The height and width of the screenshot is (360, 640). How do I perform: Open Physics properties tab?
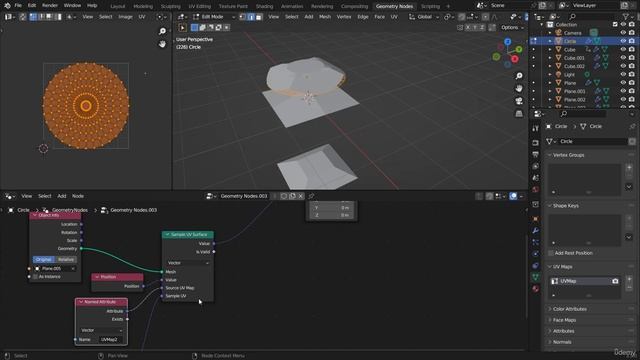[x=536, y=254]
